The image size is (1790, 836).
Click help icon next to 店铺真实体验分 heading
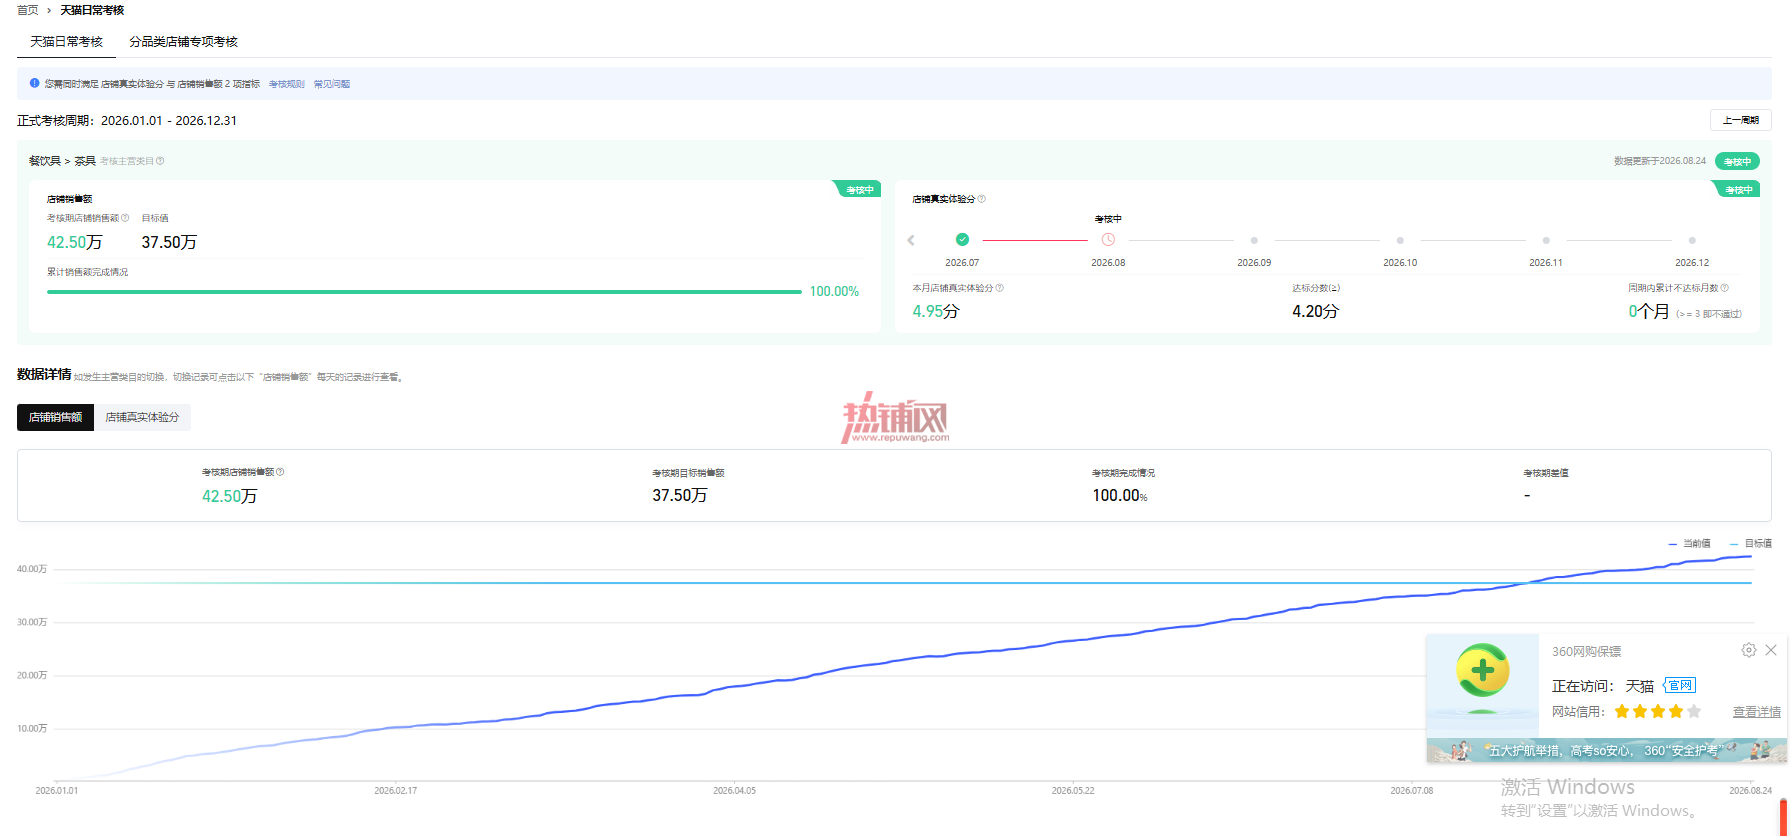point(982,199)
